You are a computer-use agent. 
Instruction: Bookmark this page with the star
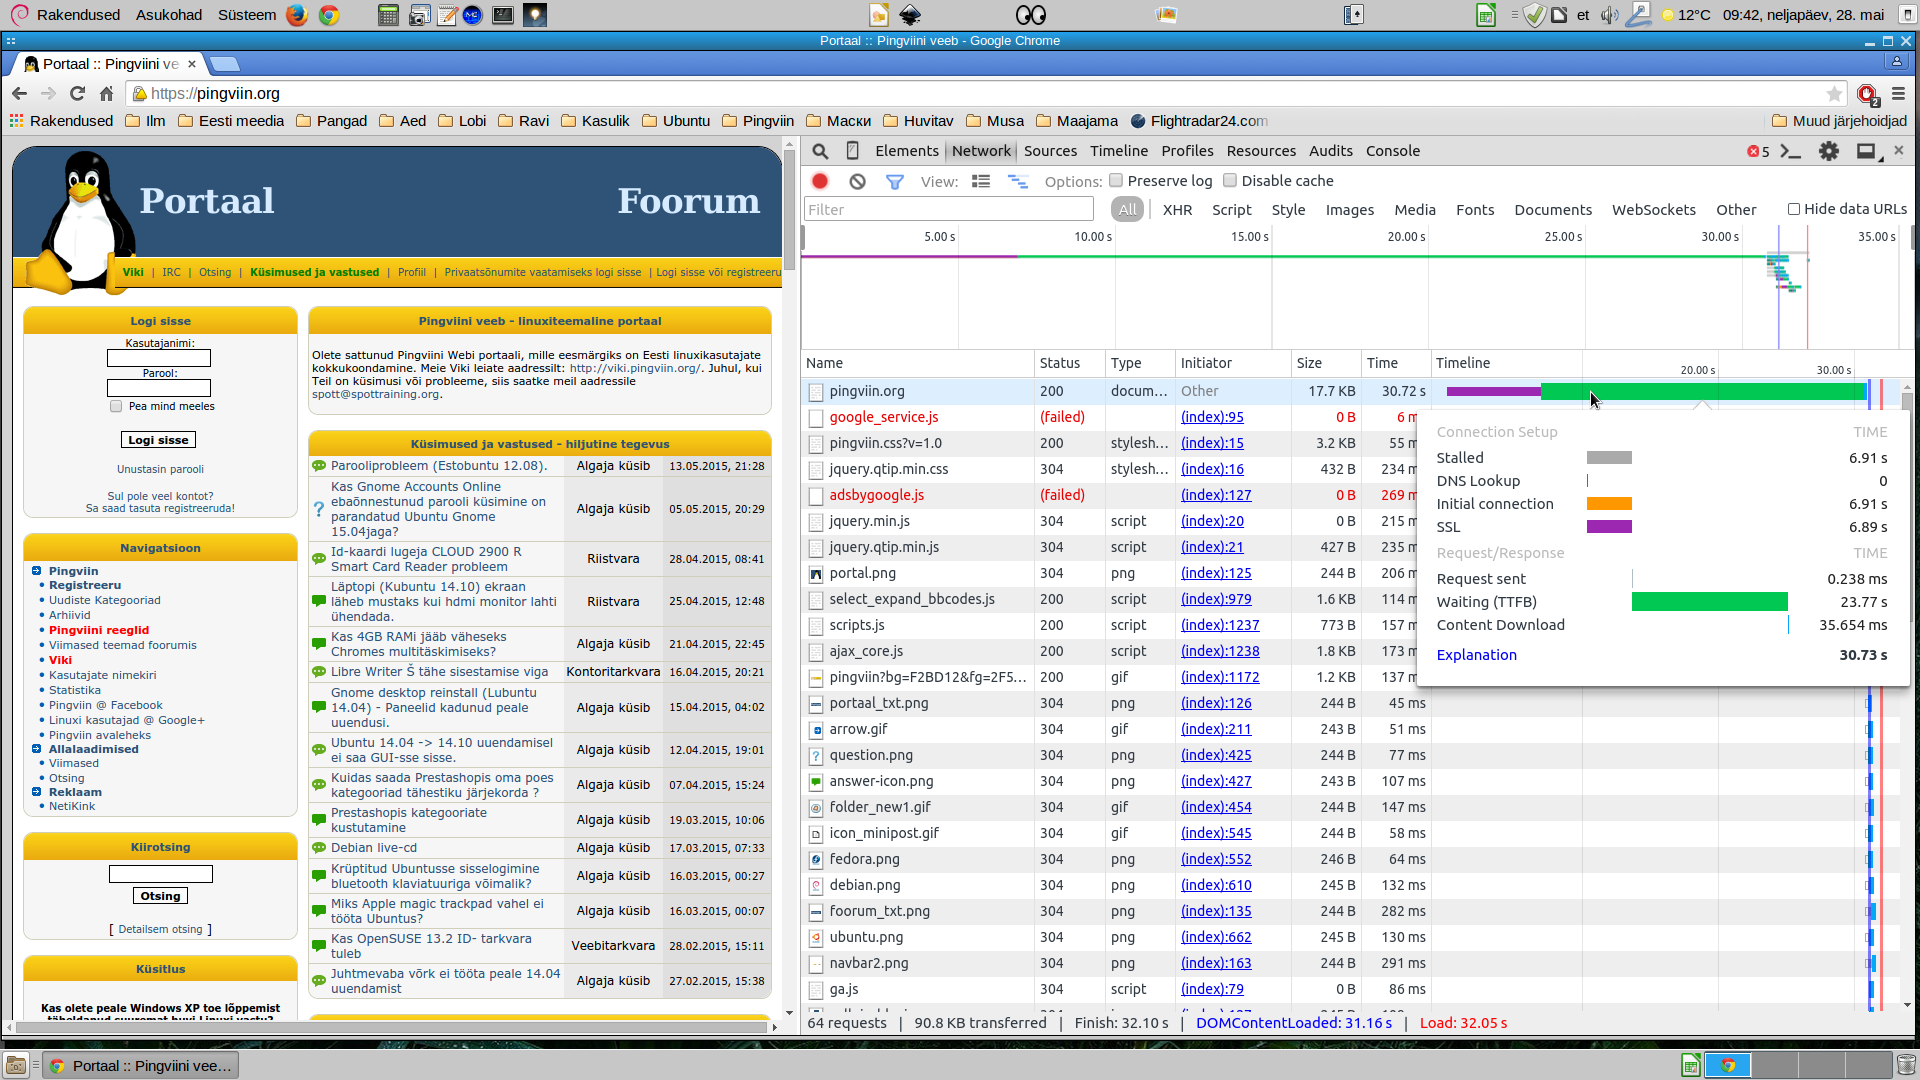point(1834,93)
